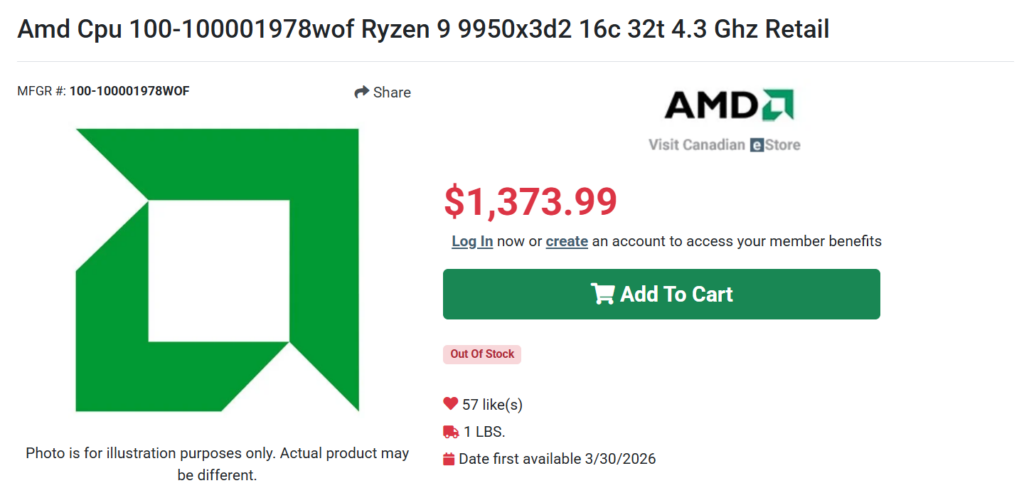Click the 57 like(s) count text

[x=492, y=404]
